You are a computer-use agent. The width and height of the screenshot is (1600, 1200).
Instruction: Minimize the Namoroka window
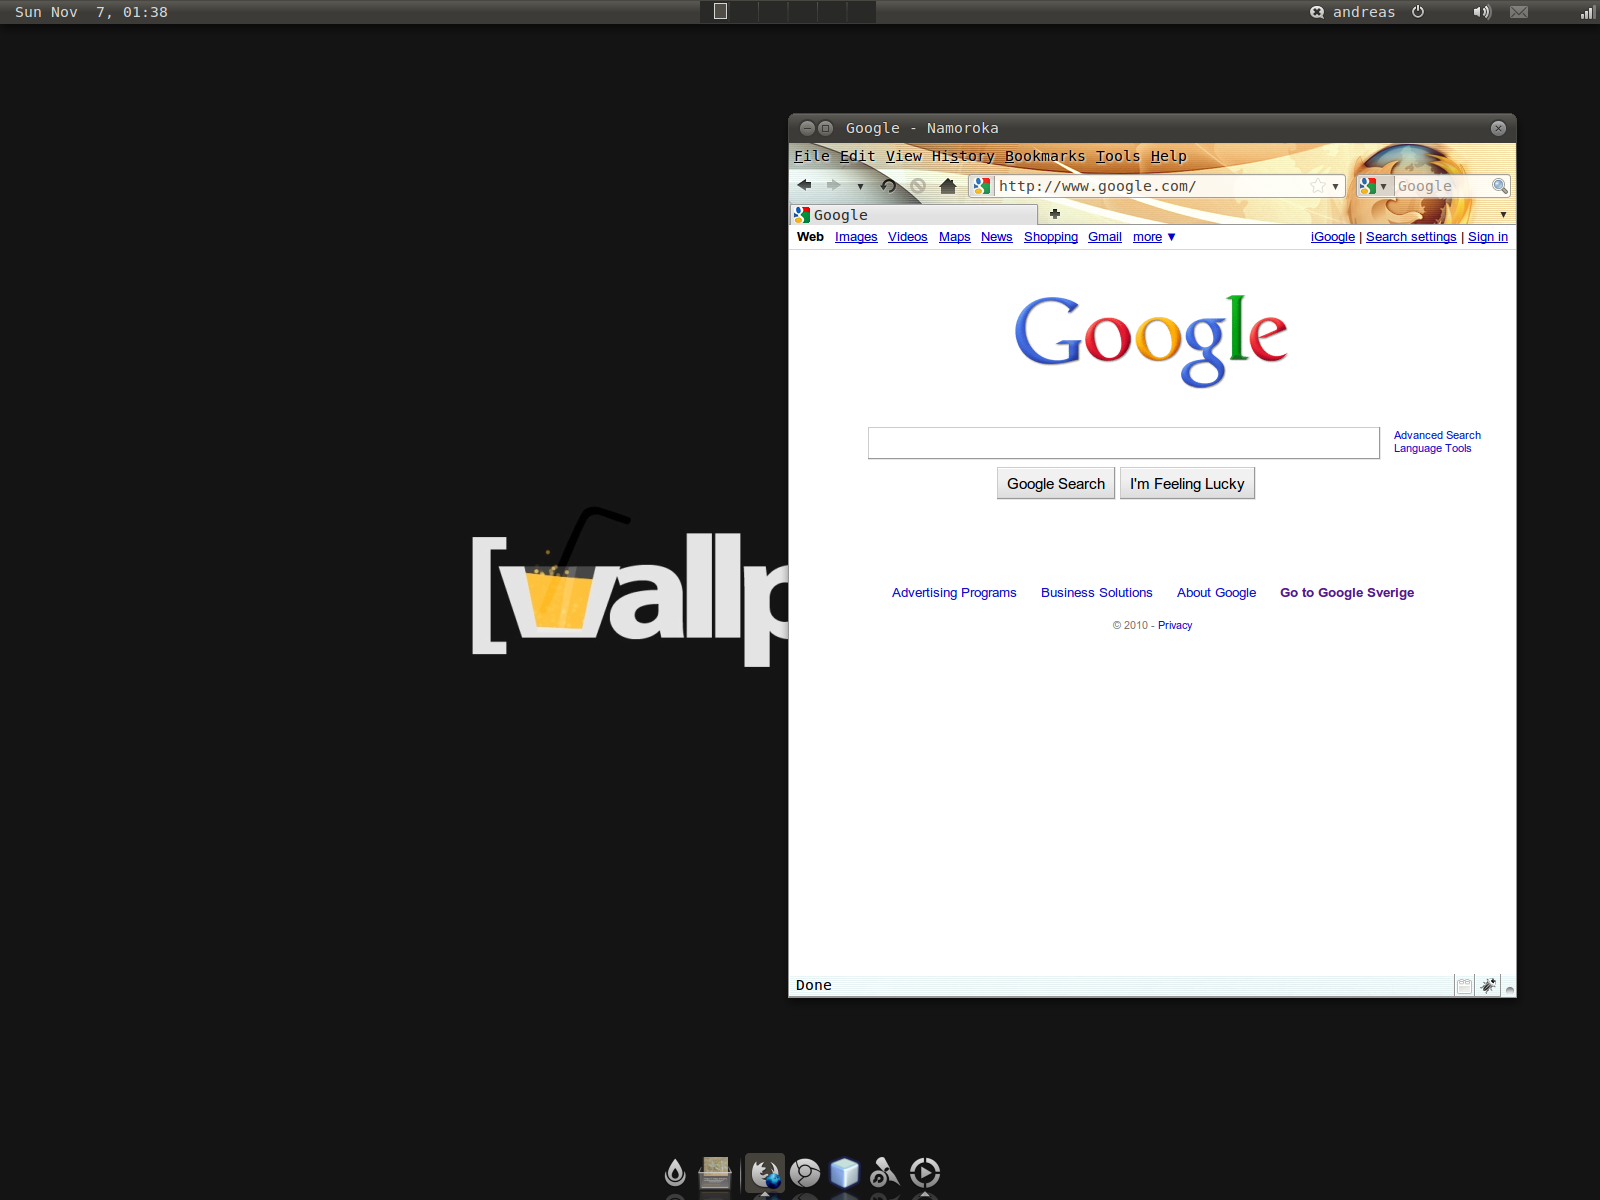coord(807,128)
